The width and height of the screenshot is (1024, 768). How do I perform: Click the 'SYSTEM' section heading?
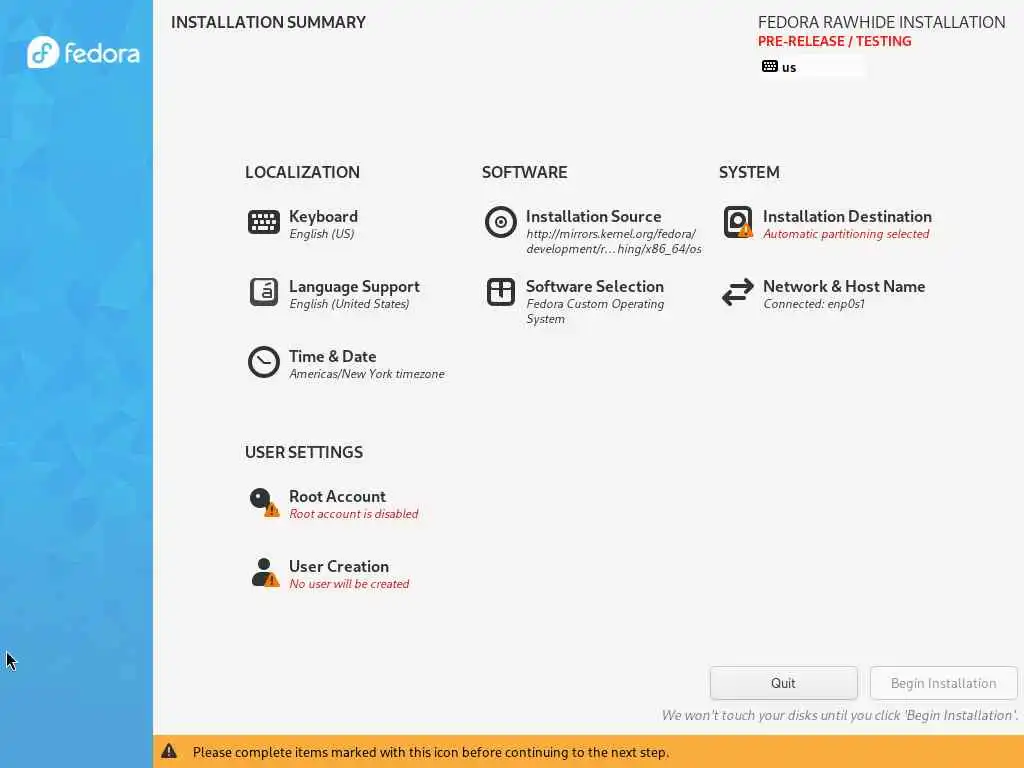click(749, 172)
